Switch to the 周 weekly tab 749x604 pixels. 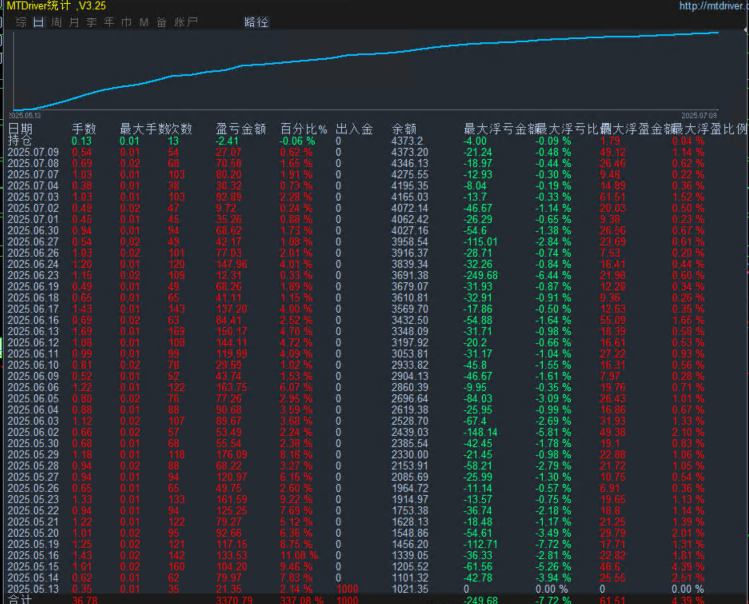pyautogui.click(x=56, y=22)
